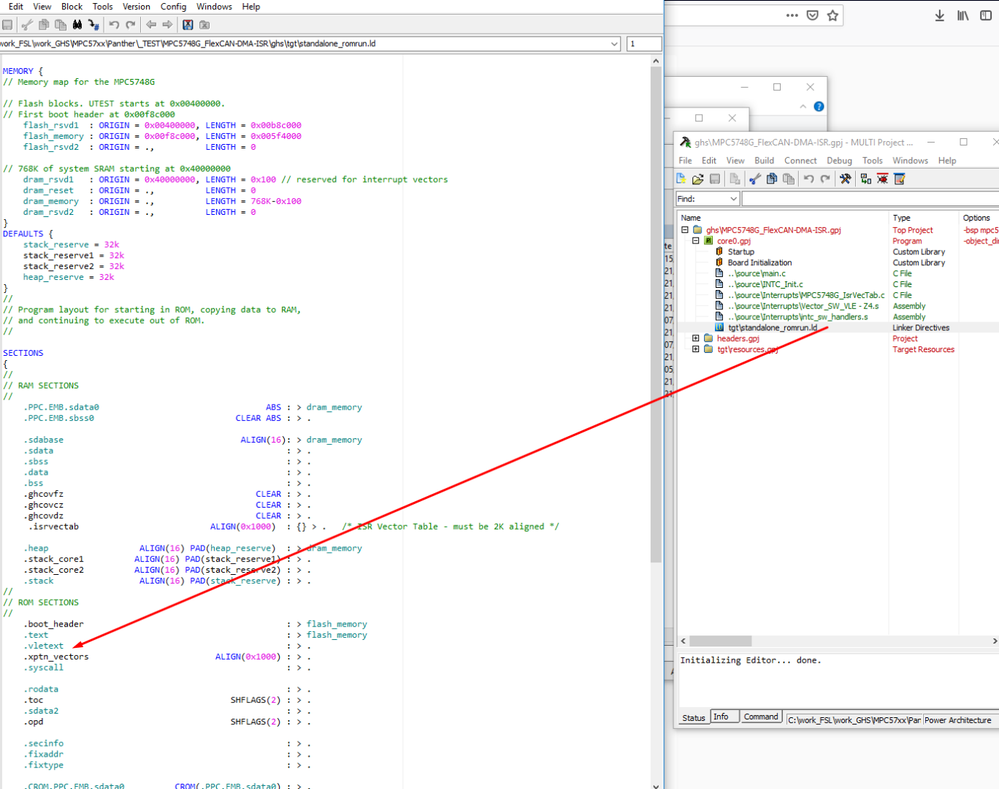The width and height of the screenshot is (999, 789).
Task: Click the Save icon in the MULTI Project toolbar
Action: click(715, 179)
